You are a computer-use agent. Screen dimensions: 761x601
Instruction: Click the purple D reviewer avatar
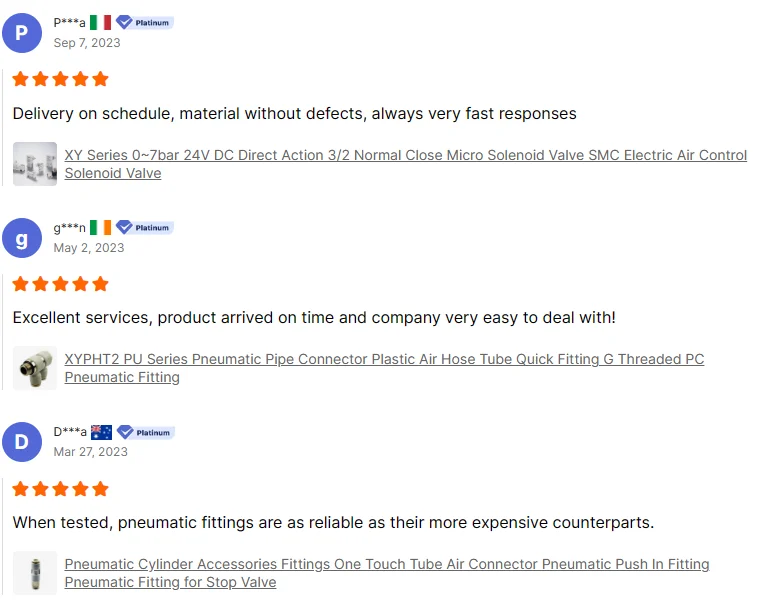click(22, 442)
